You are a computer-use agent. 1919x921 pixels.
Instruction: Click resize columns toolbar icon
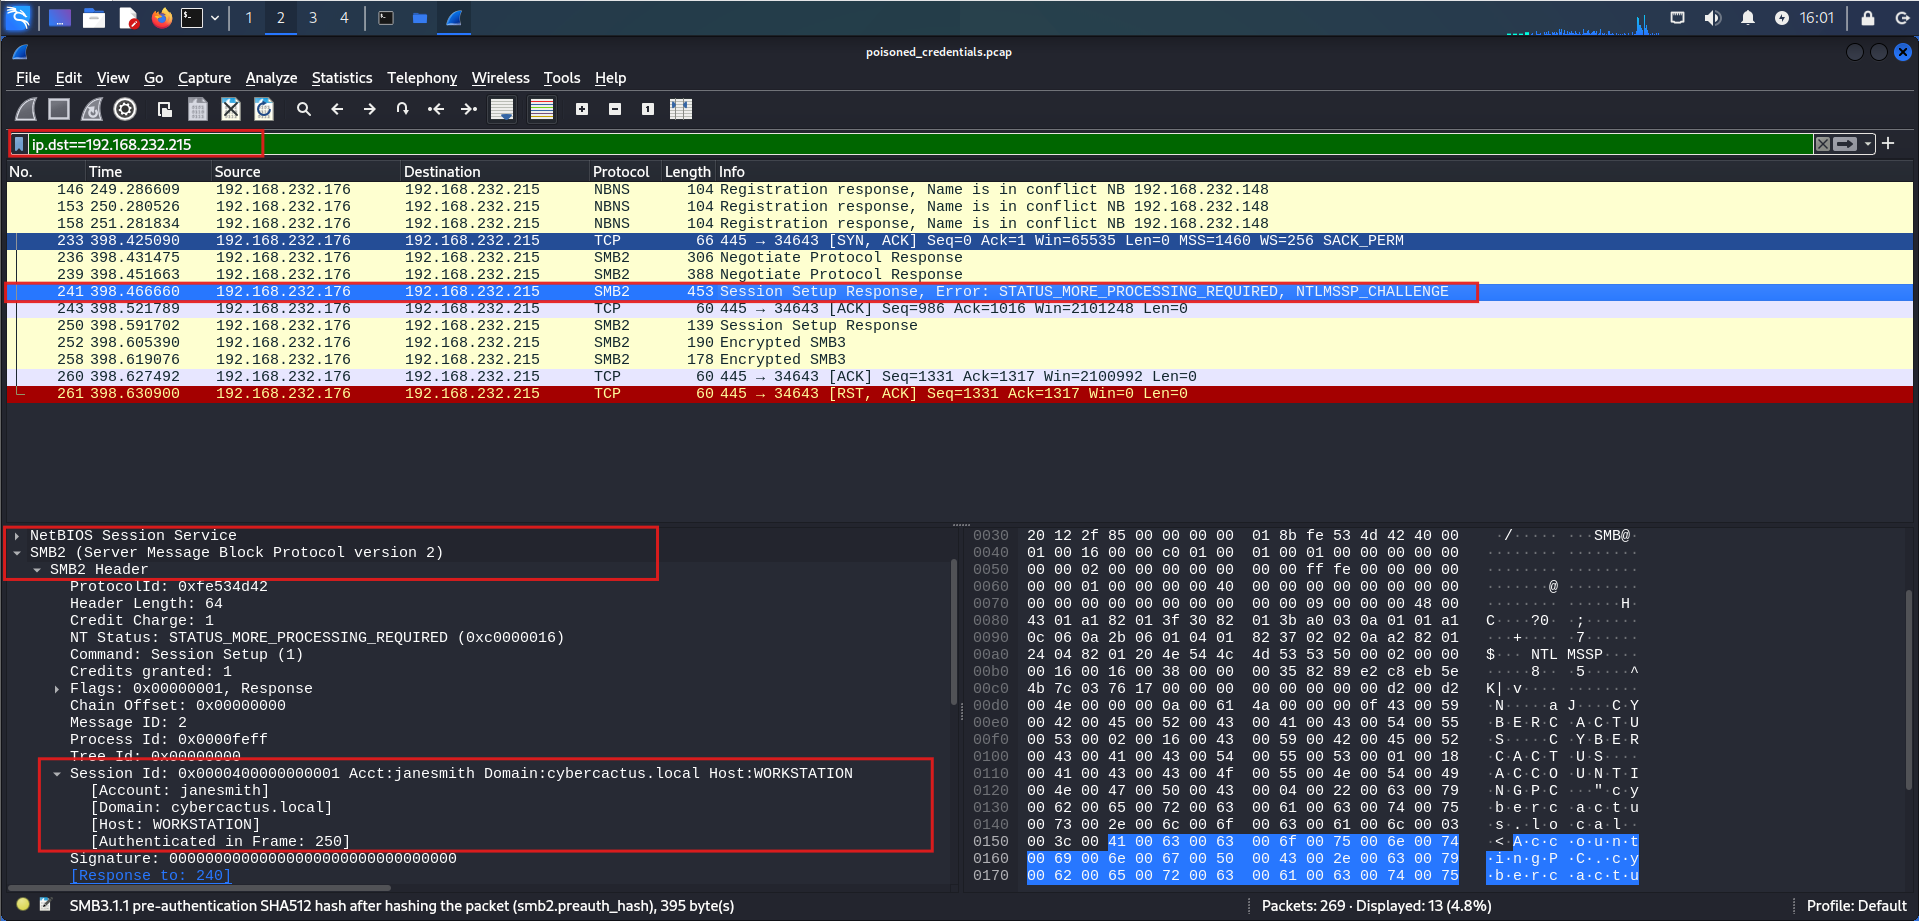click(681, 109)
